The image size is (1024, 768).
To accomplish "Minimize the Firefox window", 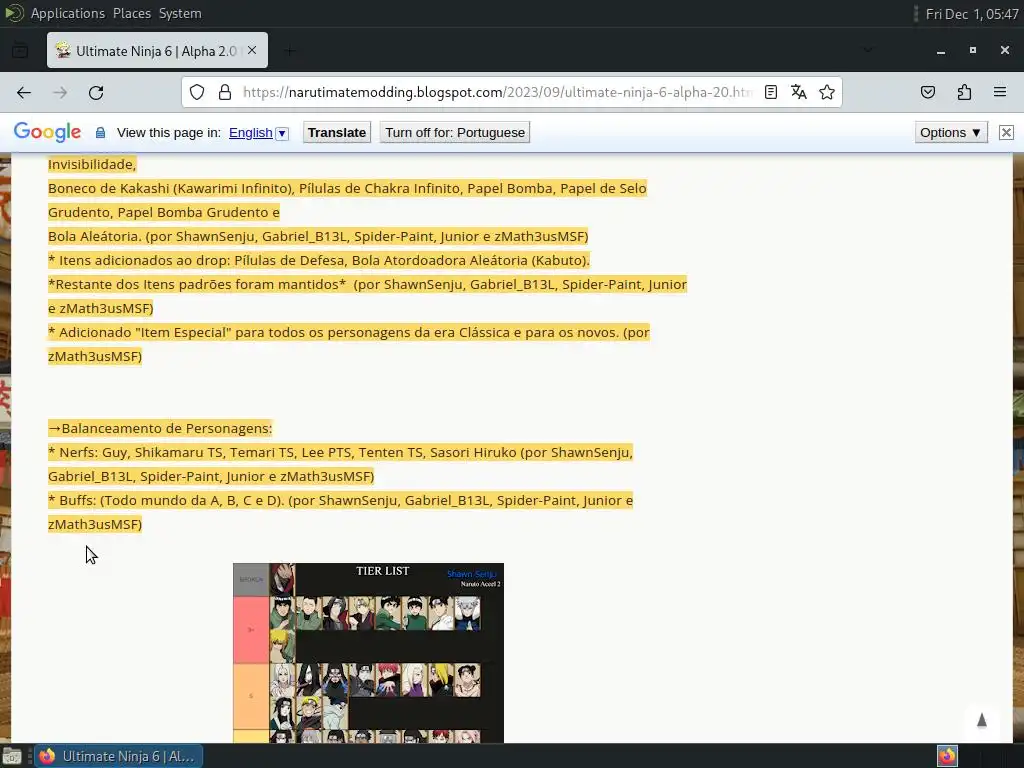I will click(x=940, y=50).
